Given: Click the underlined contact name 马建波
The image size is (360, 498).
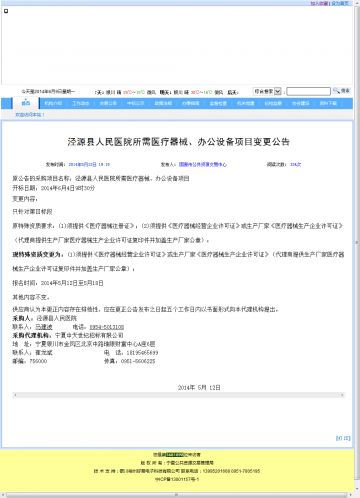Looking at the screenshot, I should 44,327.
